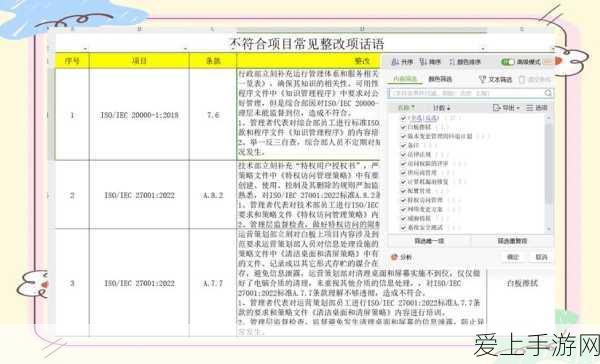Sort ascending with the 升序 icon
Screen dimensions: 600x364
pyautogui.click(x=395, y=62)
